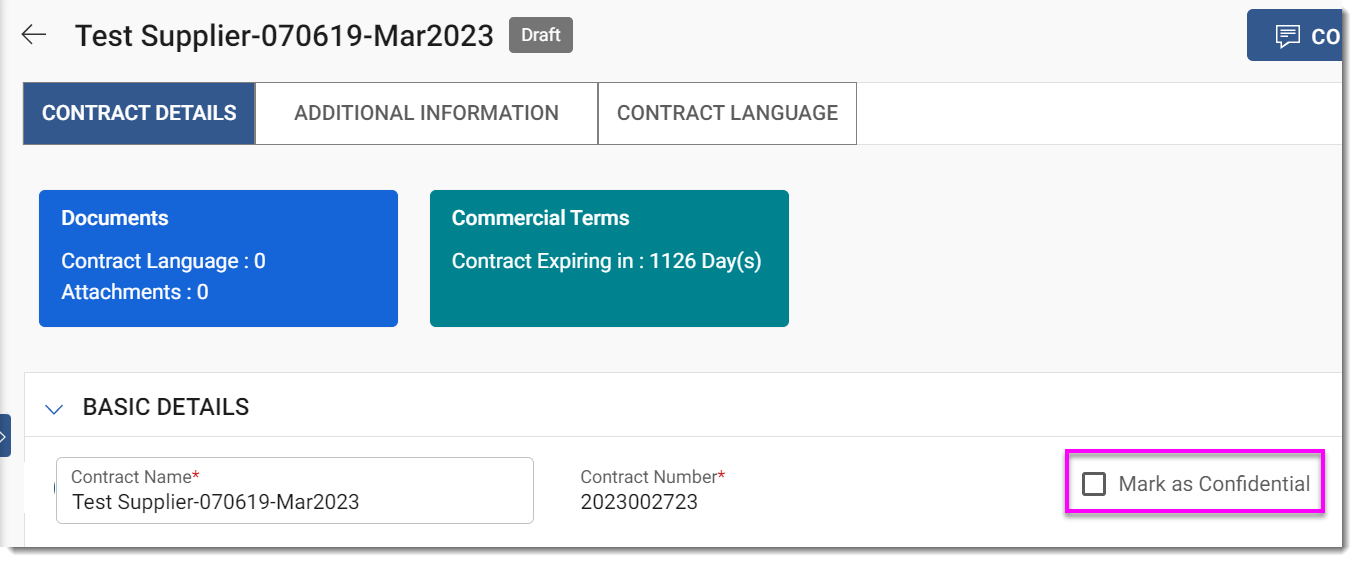Click the back arrow icon
This screenshot has height=562, width=1357.
34,35
